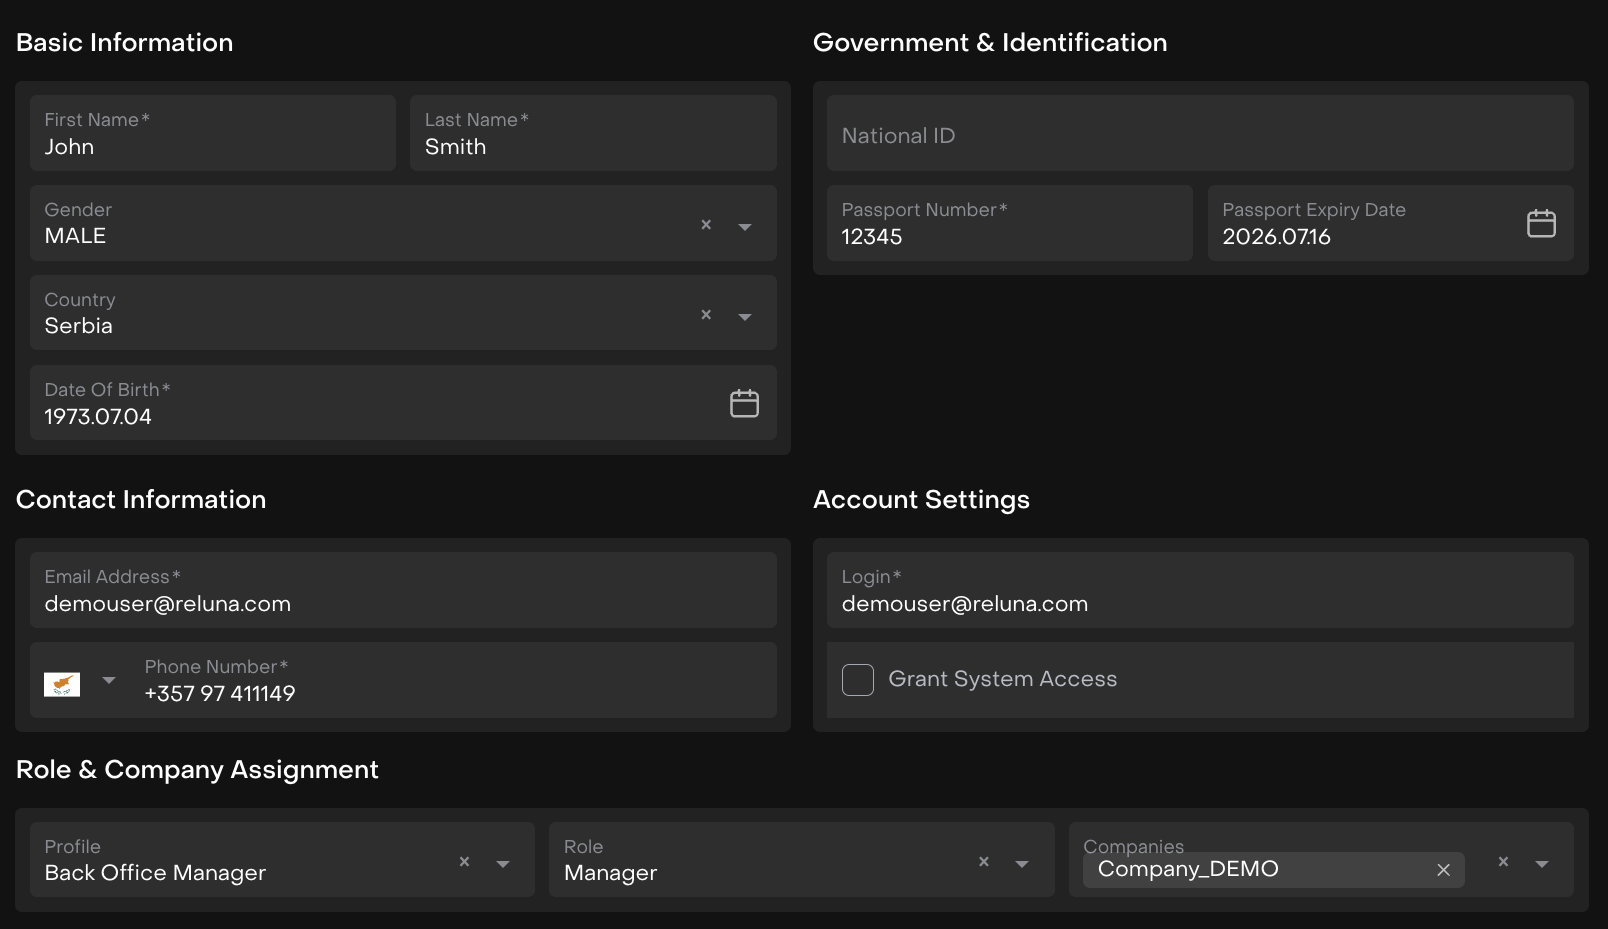Screen dimensions: 1608x929
Task: Open the Role dropdown arrow
Action: tap(1022, 864)
